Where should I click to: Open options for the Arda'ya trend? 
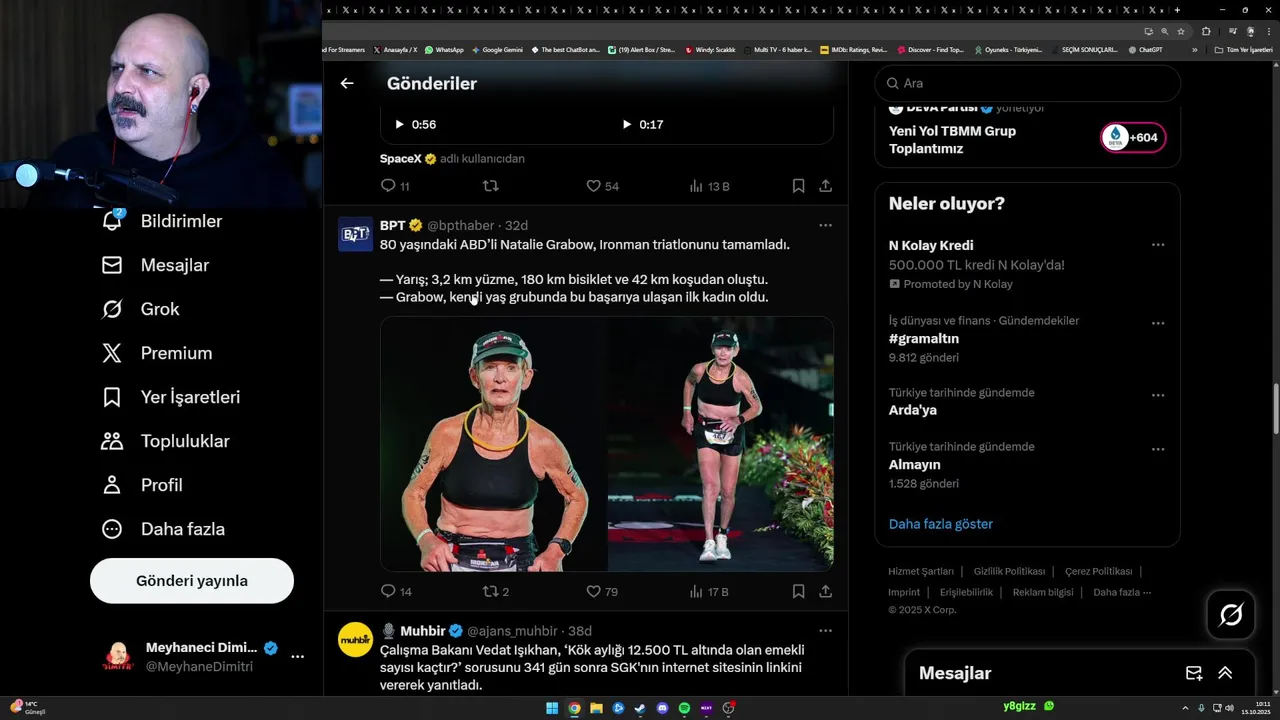[1158, 396]
